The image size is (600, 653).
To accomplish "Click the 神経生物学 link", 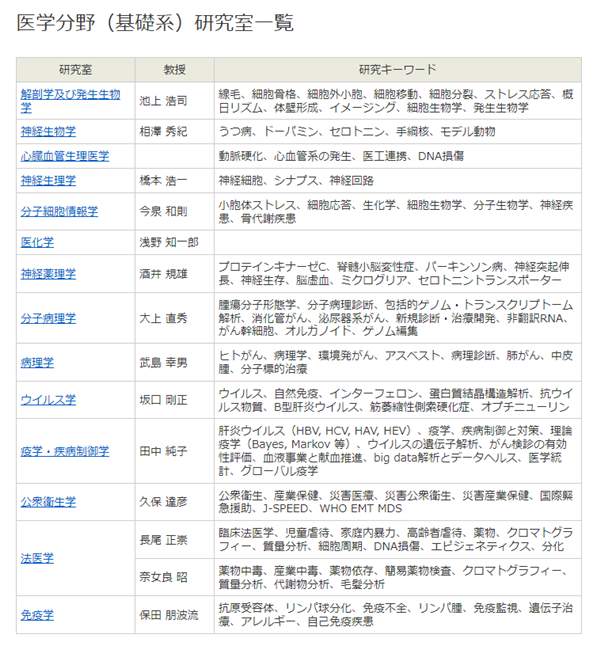I will click(x=48, y=131).
